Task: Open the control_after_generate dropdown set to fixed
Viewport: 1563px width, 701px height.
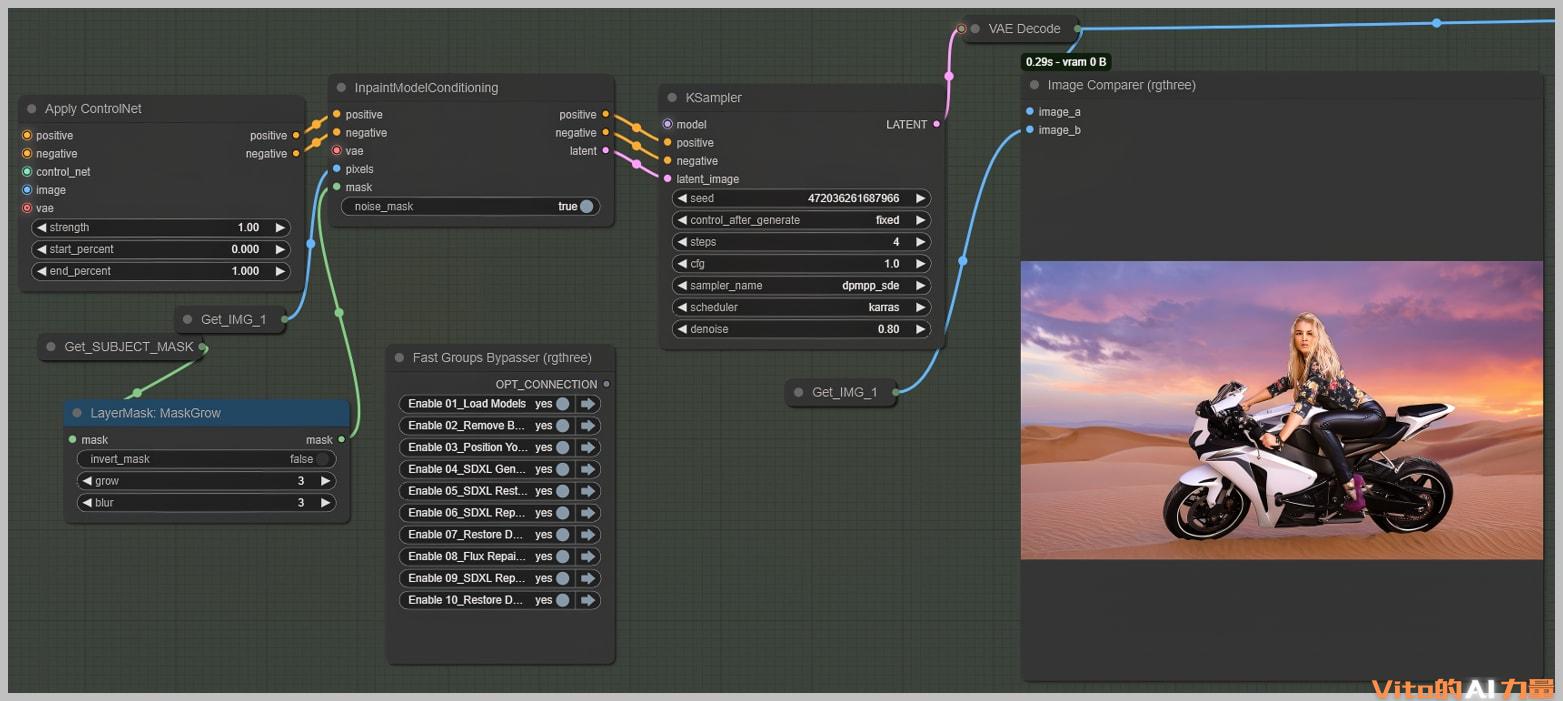Action: [802, 220]
